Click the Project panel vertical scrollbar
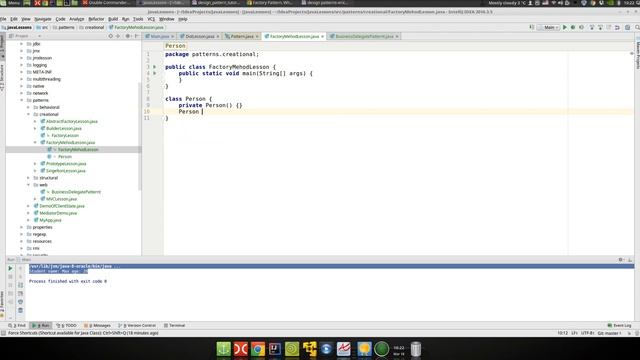 (140, 136)
